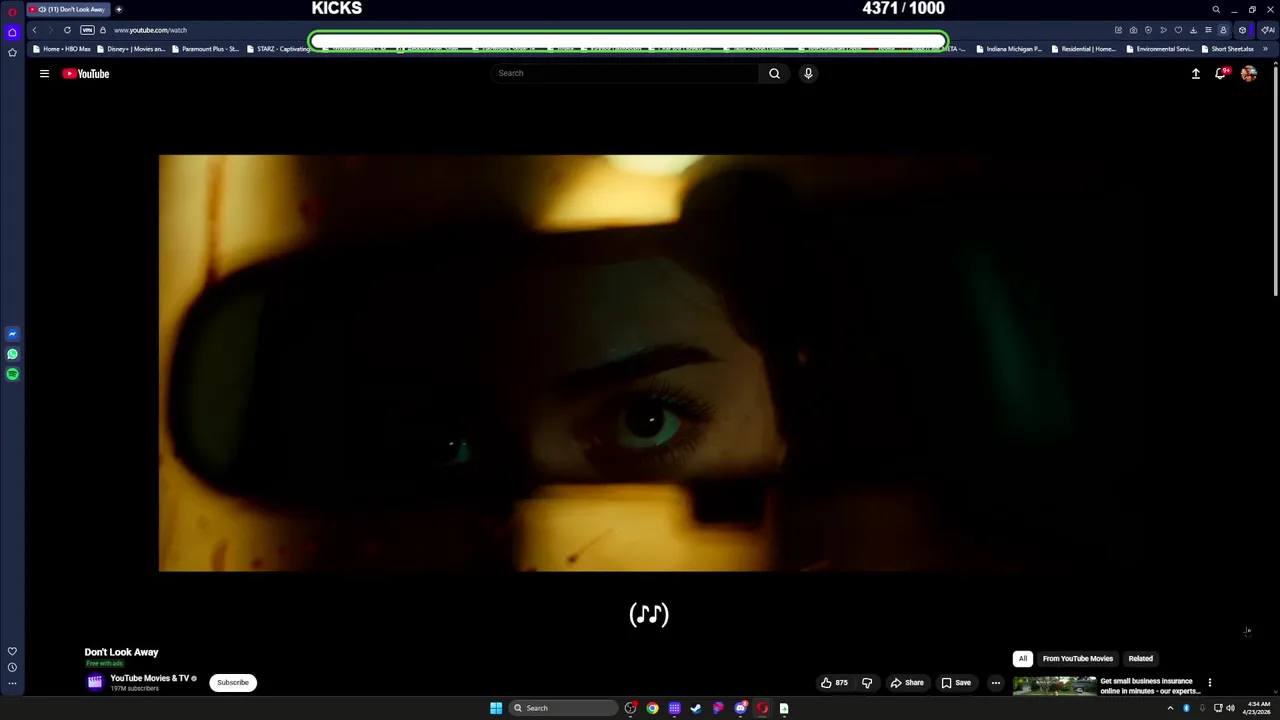The image size is (1280, 720).
Task: Open the Paramount Plus bookmark
Action: (205, 49)
